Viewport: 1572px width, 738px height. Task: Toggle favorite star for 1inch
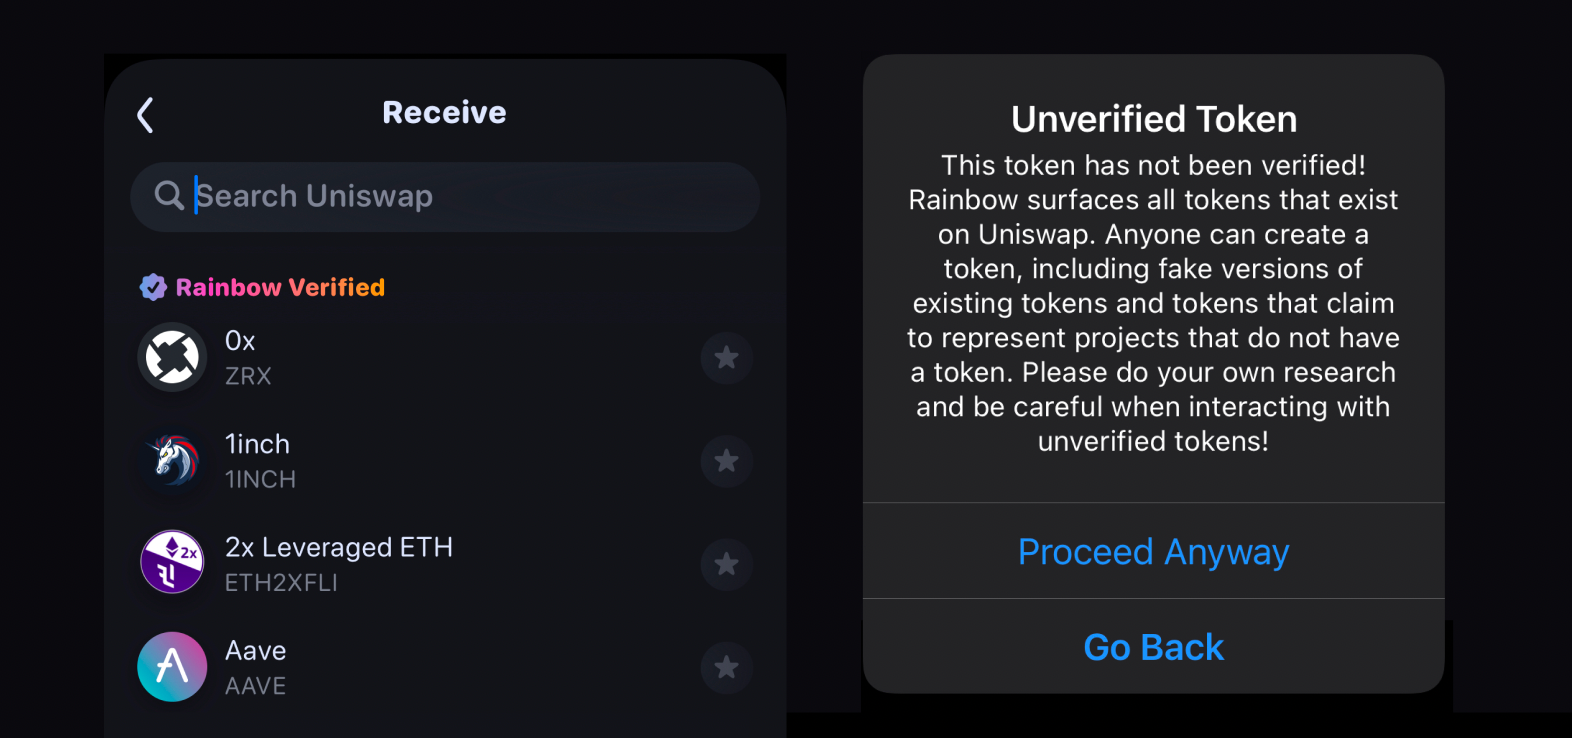click(726, 461)
